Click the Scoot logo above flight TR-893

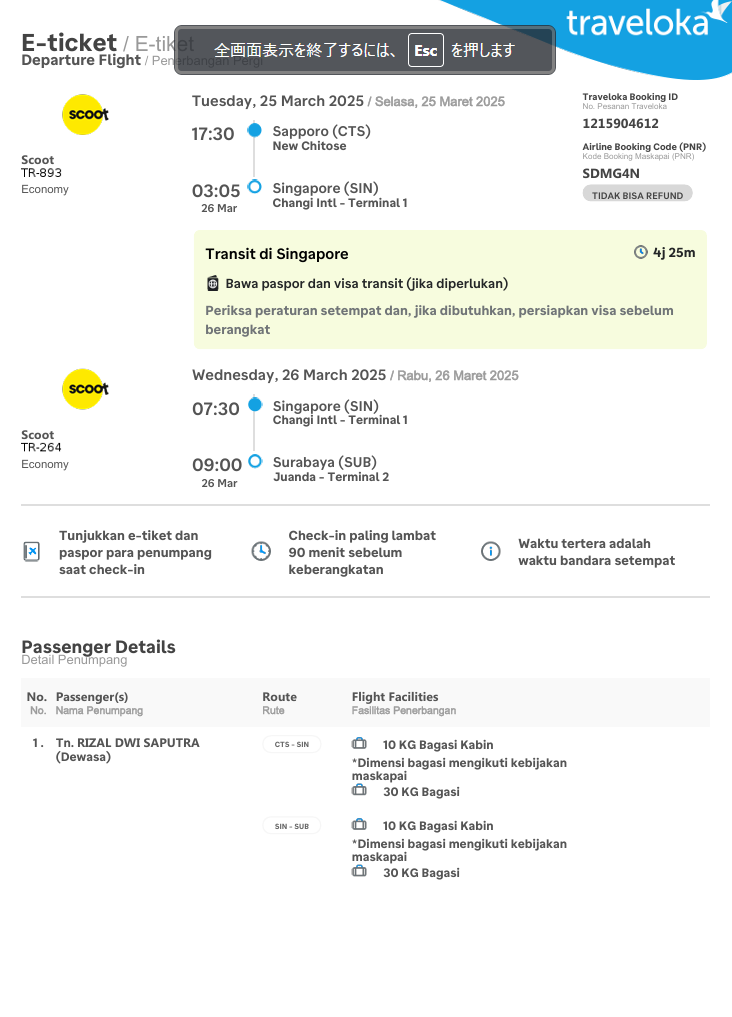pyautogui.click(x=85, y=114)
